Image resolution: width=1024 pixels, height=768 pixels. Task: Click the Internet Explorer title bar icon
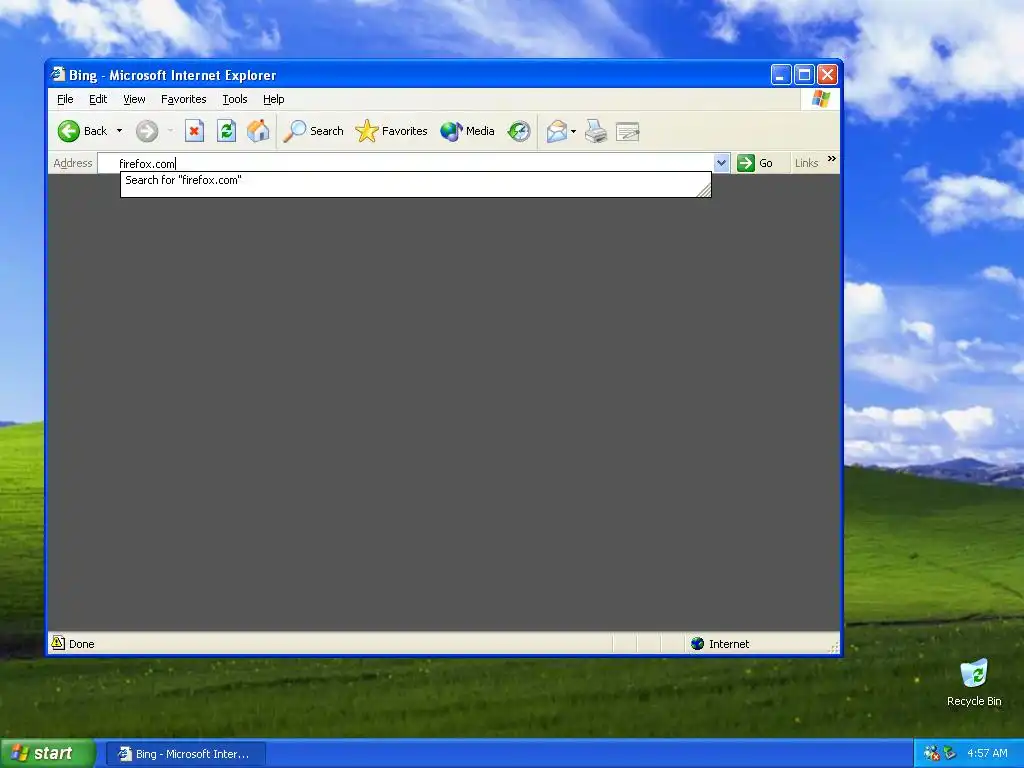tap(59, 74)
